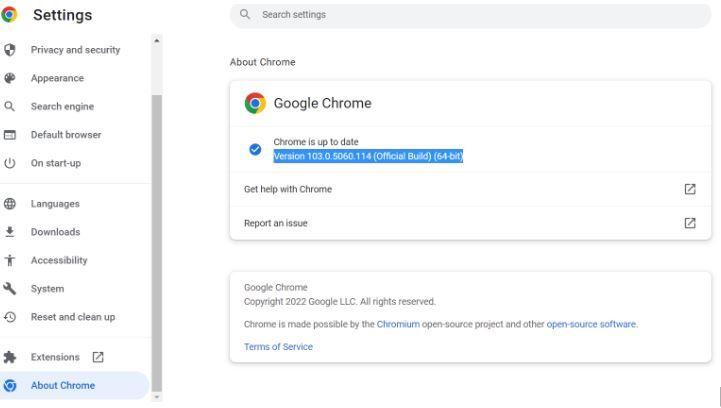This screenshot has height=408, width=721.
Task: Click the Accessibility person icon
Action: (x=10, y=260)
